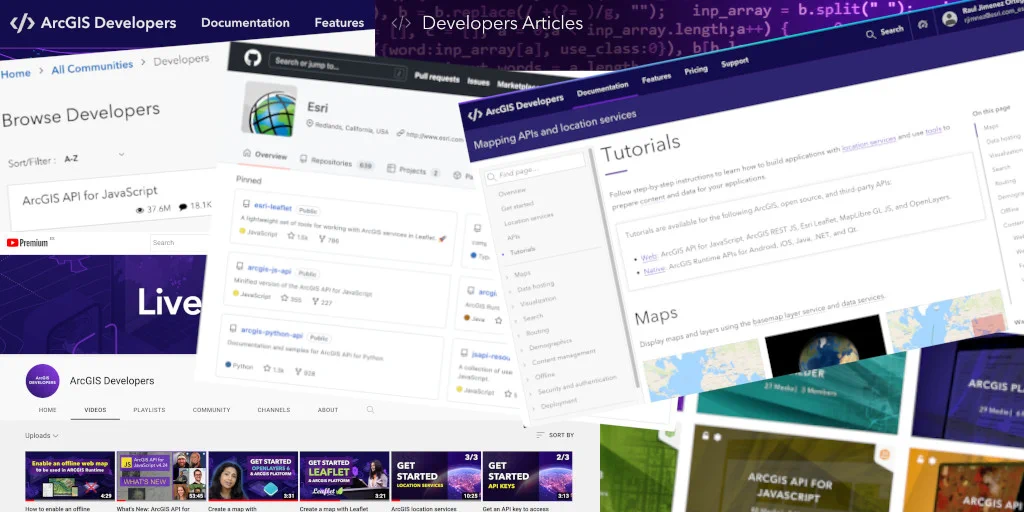1024x512 pixels.
Task: Click the home icon on GitHub Overview tab
Action: coord(246,153)
